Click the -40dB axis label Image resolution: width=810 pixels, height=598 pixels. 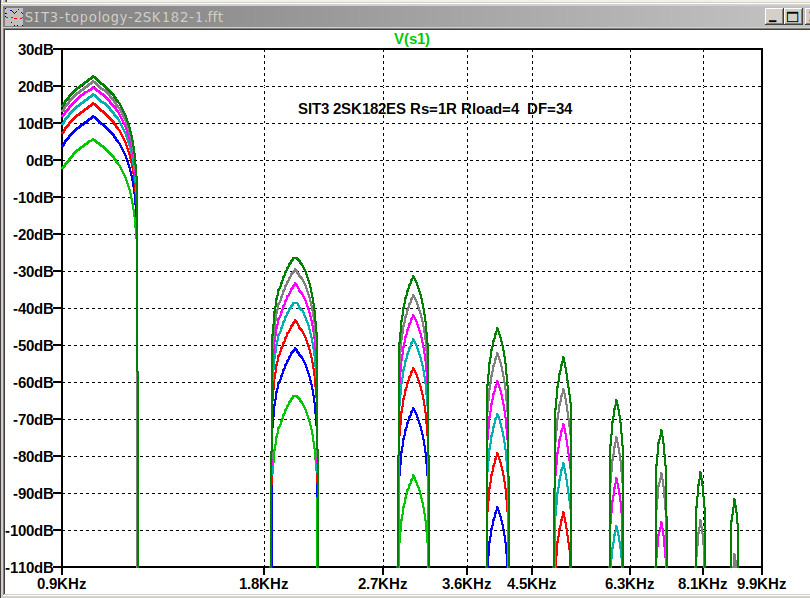pyautogui.click(x=34, y=309)
